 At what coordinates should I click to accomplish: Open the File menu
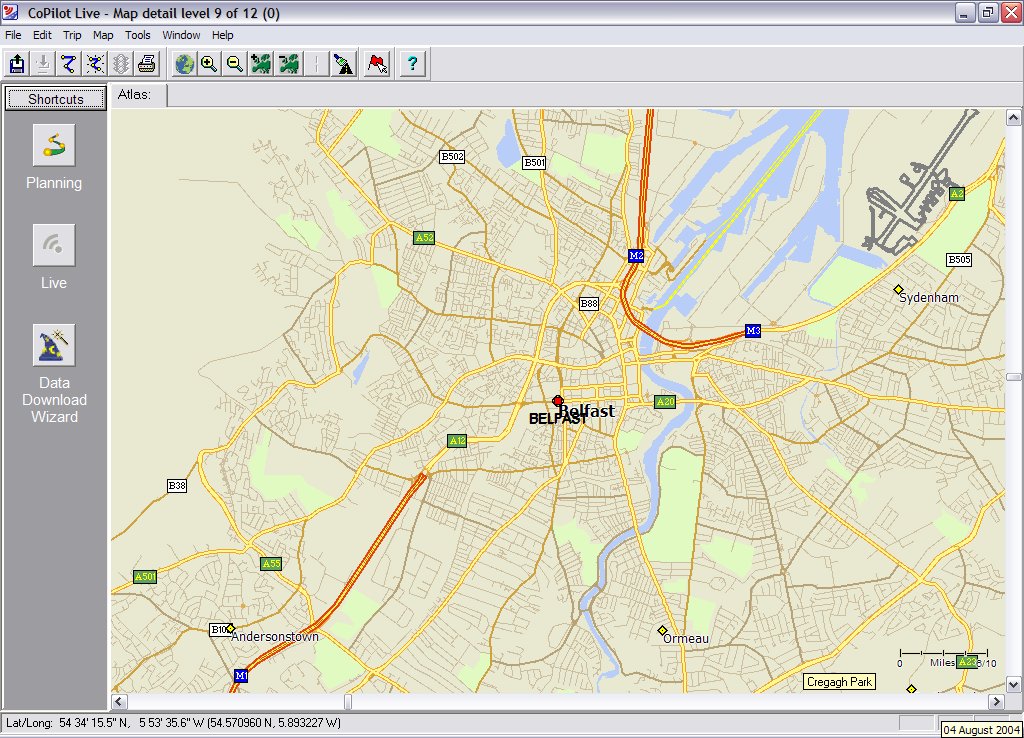tap(13, 35)
